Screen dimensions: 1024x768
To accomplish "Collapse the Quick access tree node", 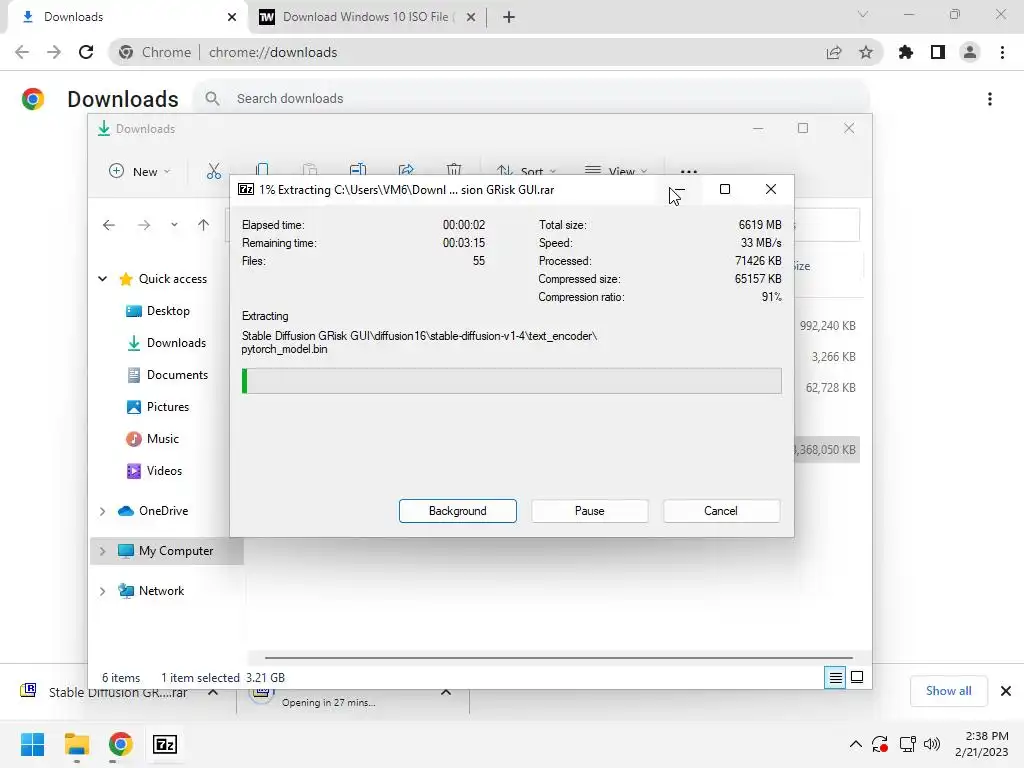I will click(103, 279).
